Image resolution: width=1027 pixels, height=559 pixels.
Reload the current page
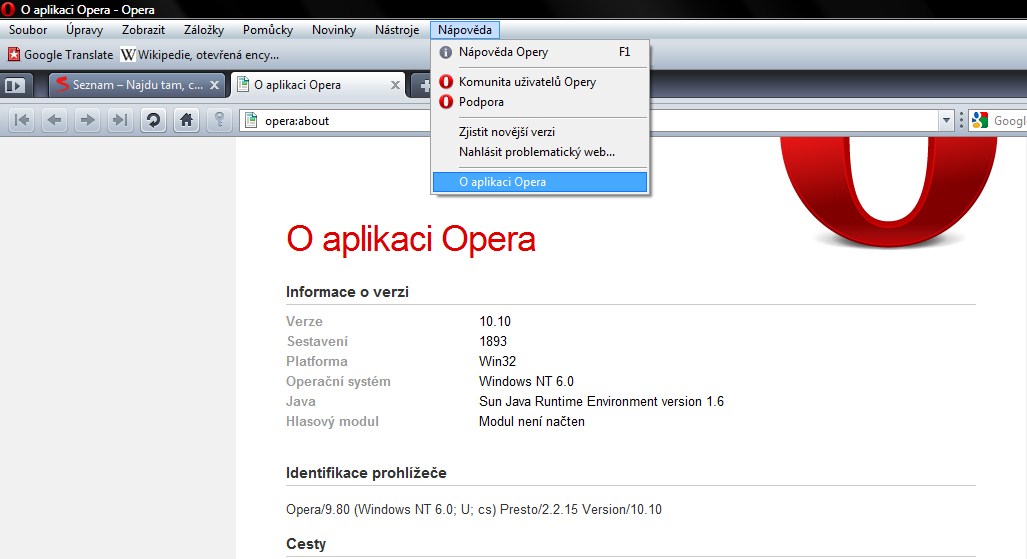point(153,120)
